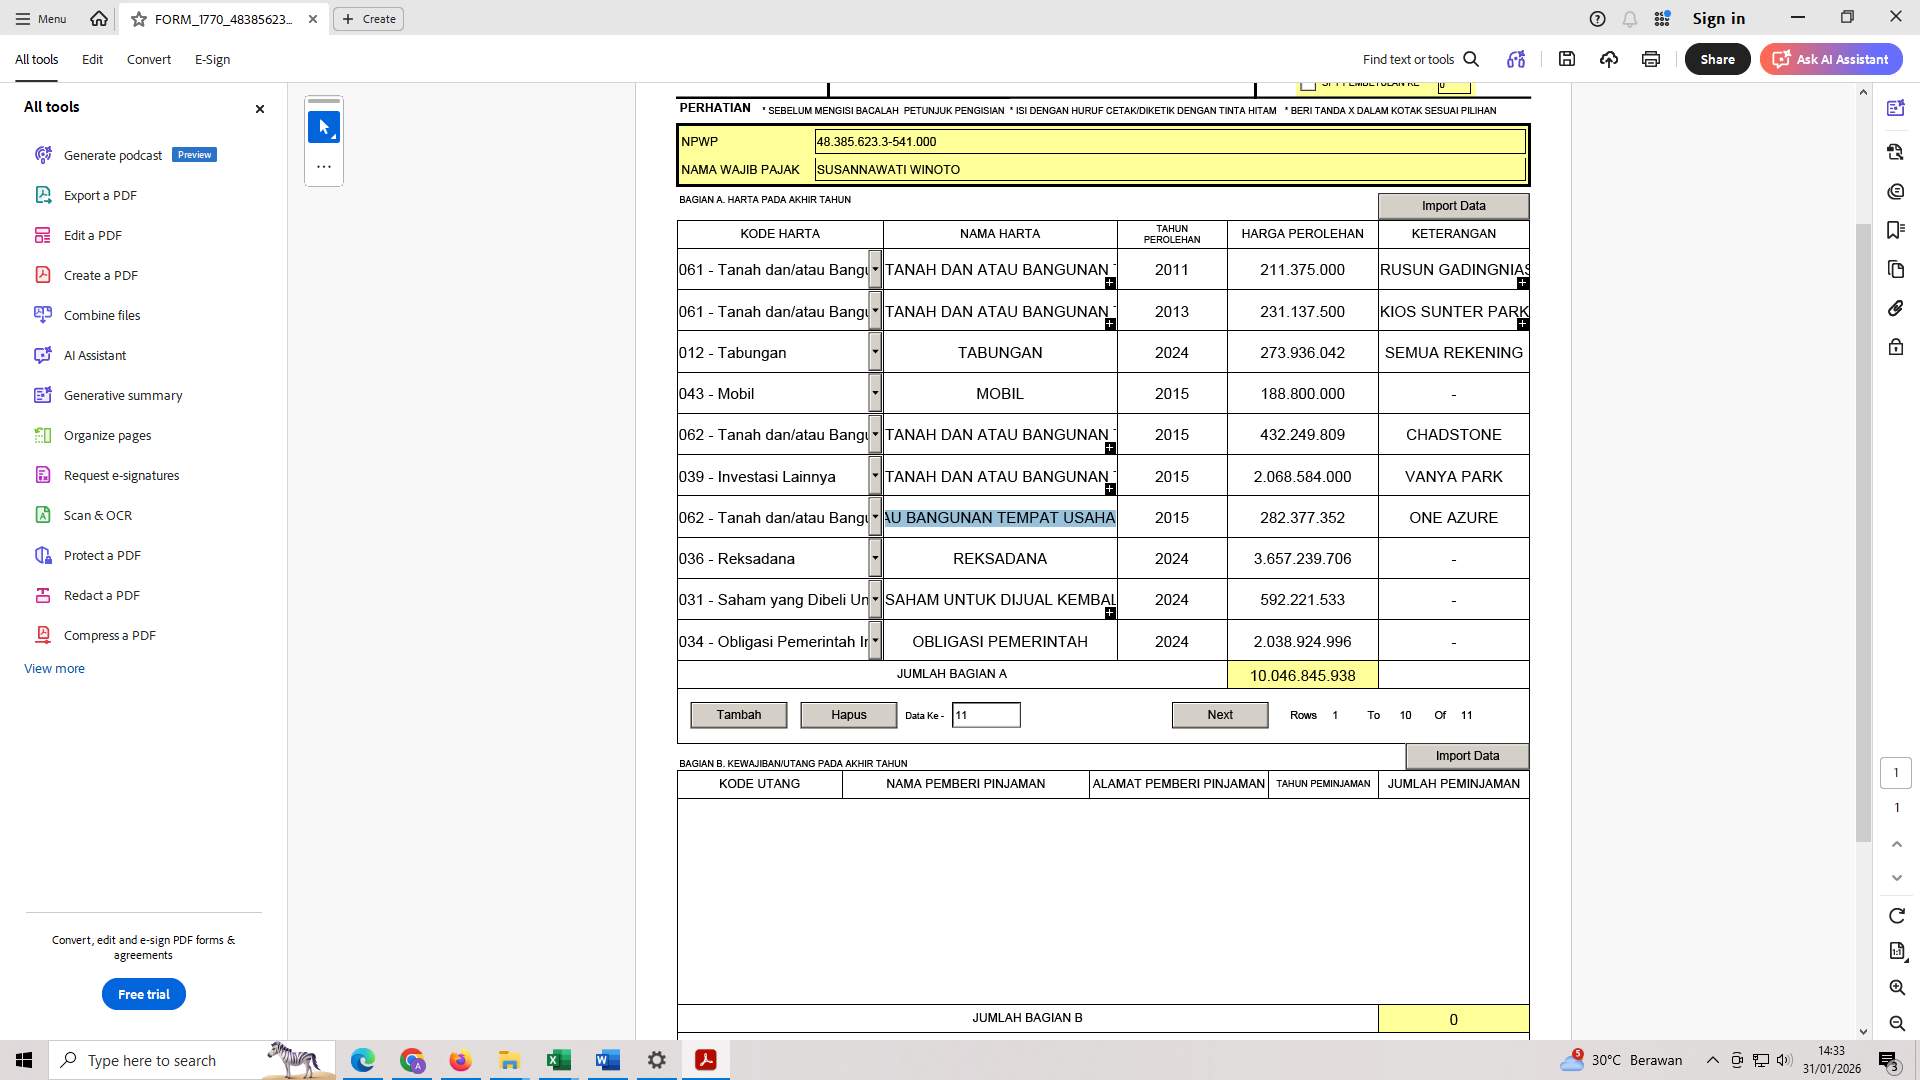The height and width of the screenshot is (1080, 1920).
Task: Zoom in with the plus magnifier icon
Action: [1896, 987]
